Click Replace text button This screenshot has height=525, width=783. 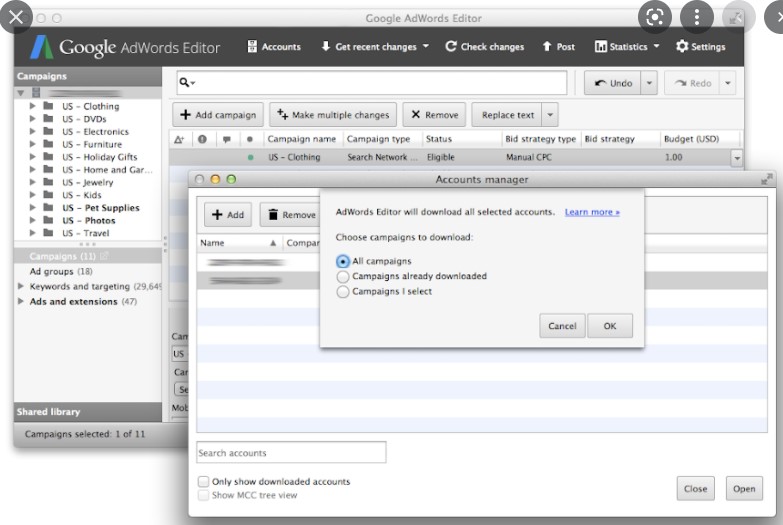click(x=507, y=115)
